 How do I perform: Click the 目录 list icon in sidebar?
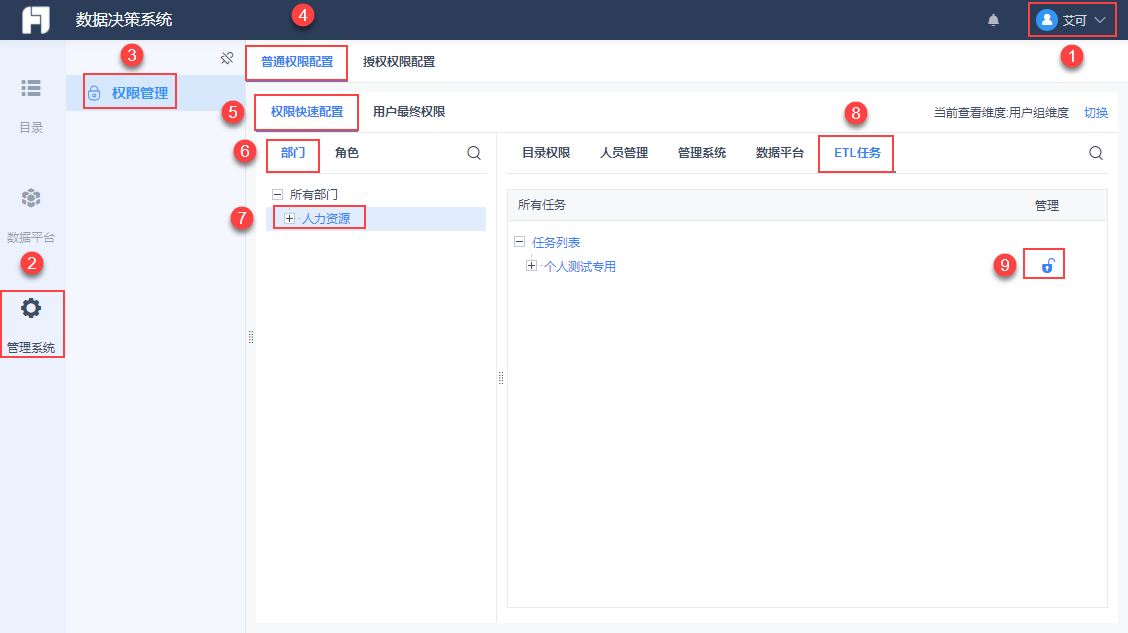31,88
